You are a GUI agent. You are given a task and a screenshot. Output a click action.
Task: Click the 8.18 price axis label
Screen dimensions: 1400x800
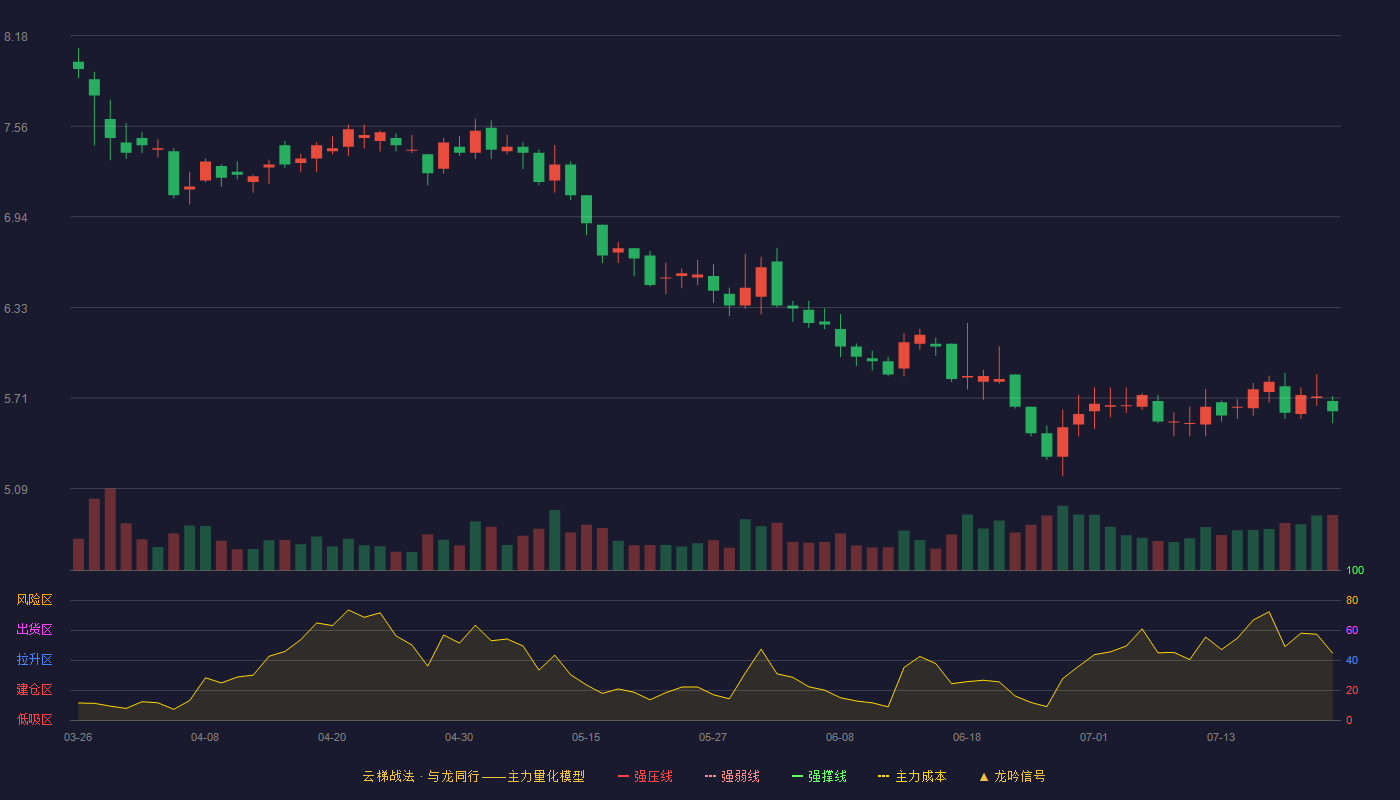click(16, 37)
